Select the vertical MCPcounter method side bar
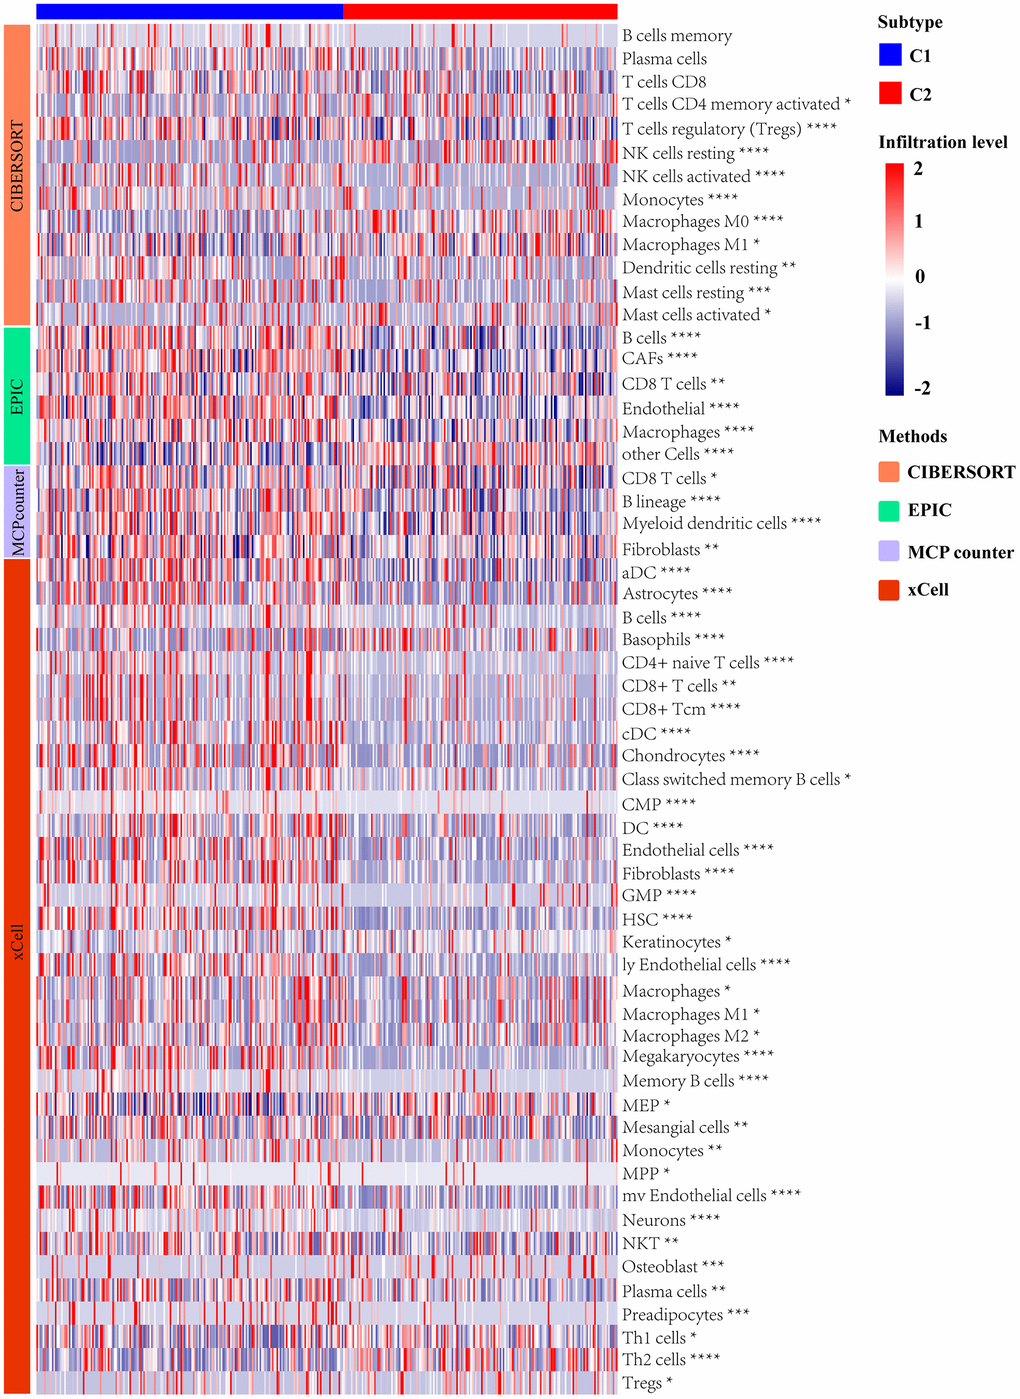Image resolution: width=1020 pixels, height=1399 pixels. point(17,510)
